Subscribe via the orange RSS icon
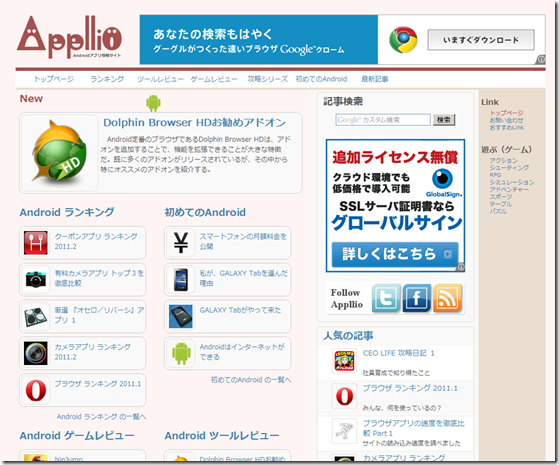The image size is (559, 465). click(x=447, y=298)
